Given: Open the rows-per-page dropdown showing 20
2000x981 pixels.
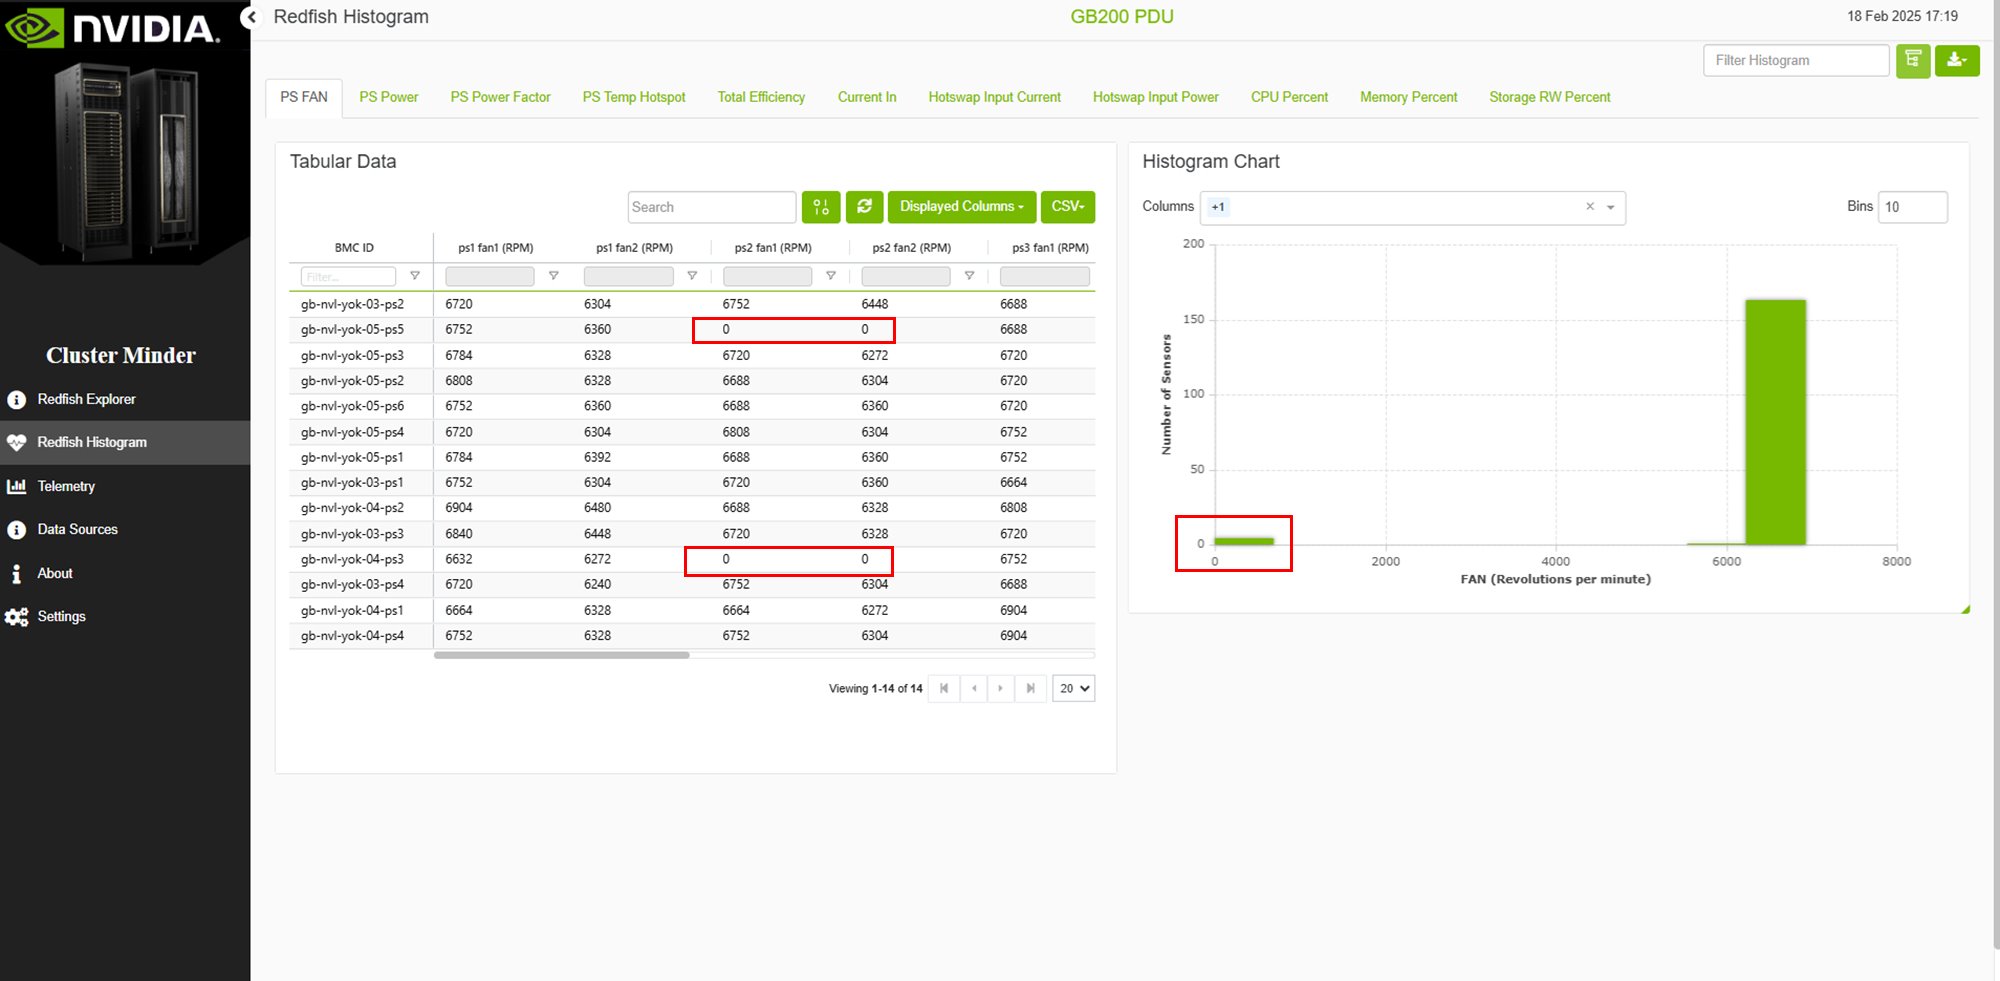Looking at the screenshot, I should pos(1074,689).
